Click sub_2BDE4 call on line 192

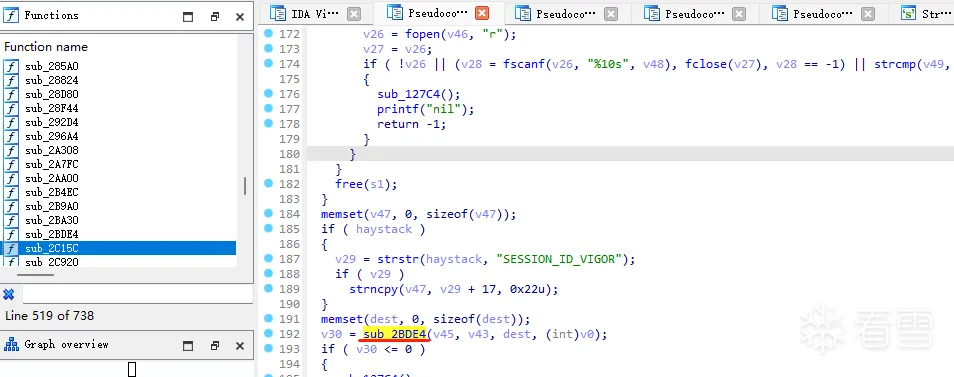tap(395, 334)
